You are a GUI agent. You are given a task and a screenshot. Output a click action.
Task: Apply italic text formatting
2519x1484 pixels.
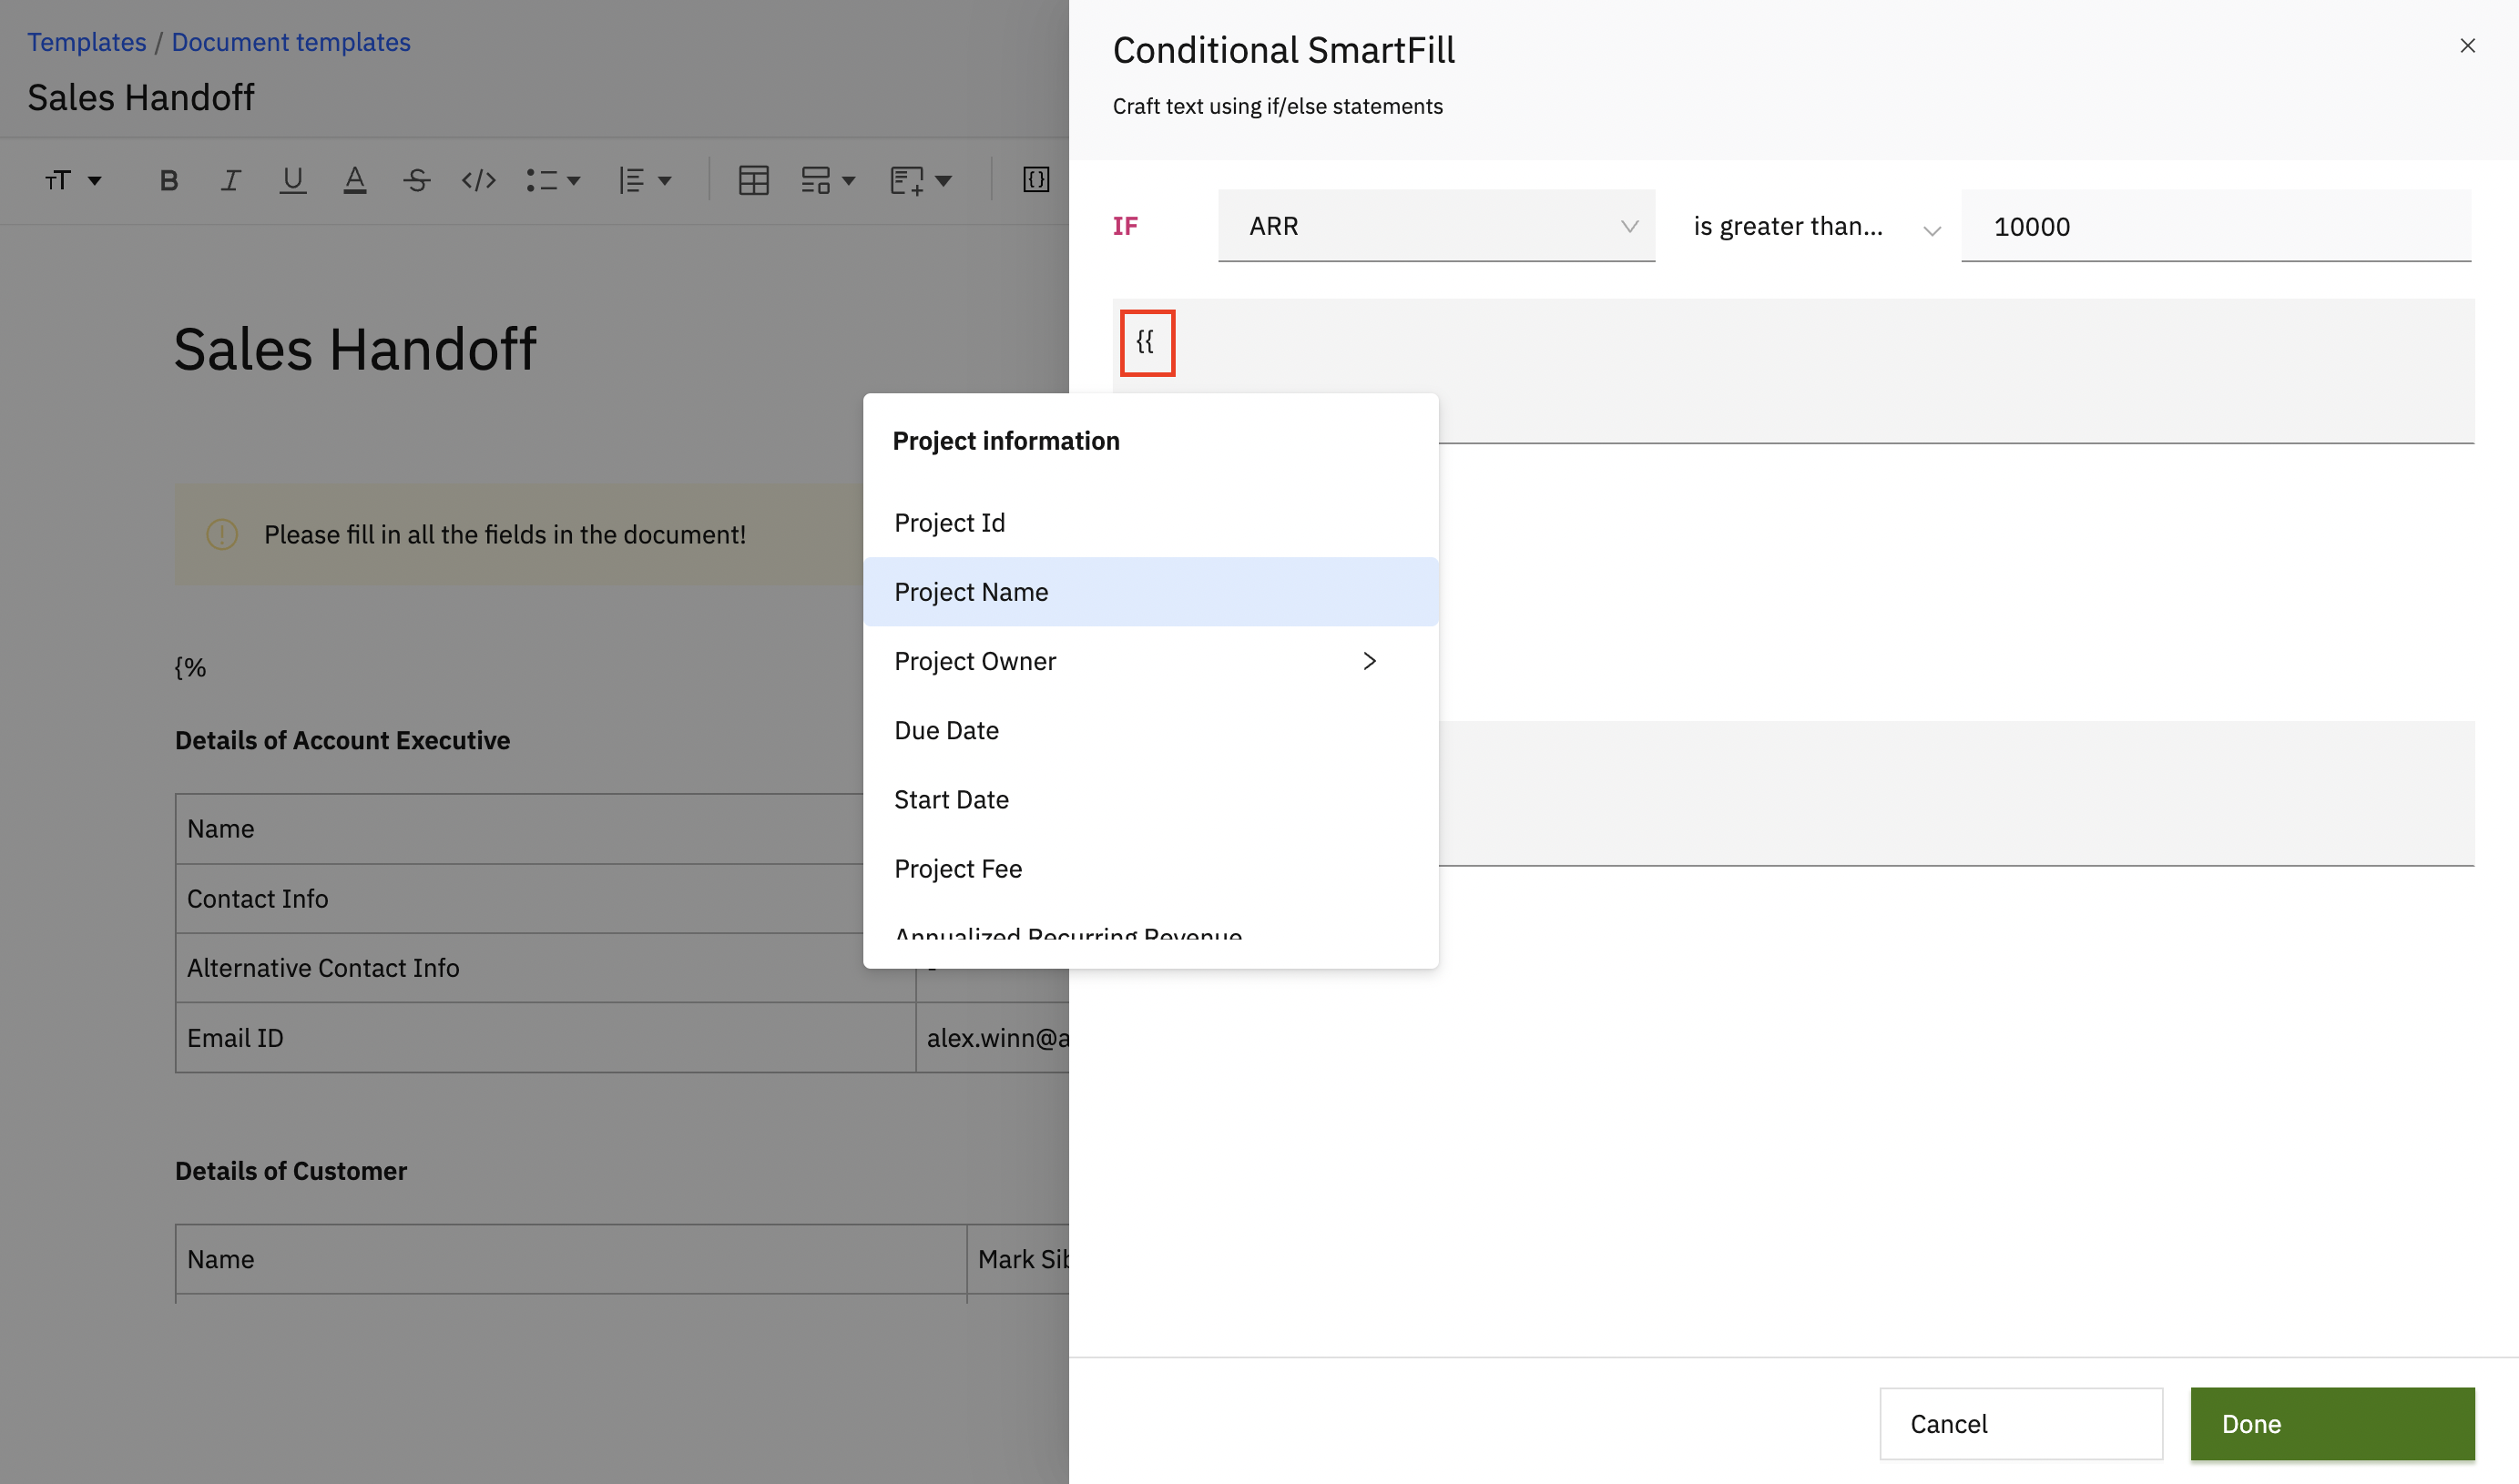click(230, 181)
